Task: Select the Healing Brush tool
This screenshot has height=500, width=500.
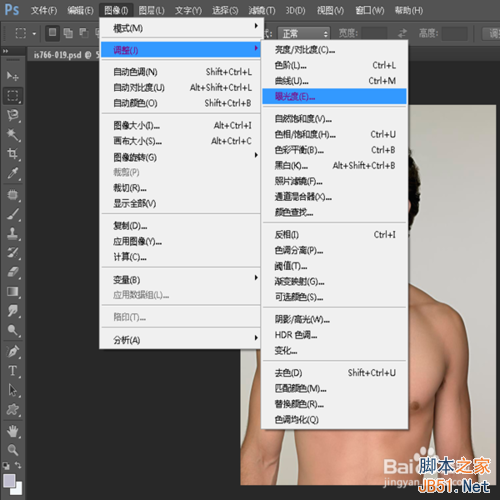Action: [x=13, y=195]
